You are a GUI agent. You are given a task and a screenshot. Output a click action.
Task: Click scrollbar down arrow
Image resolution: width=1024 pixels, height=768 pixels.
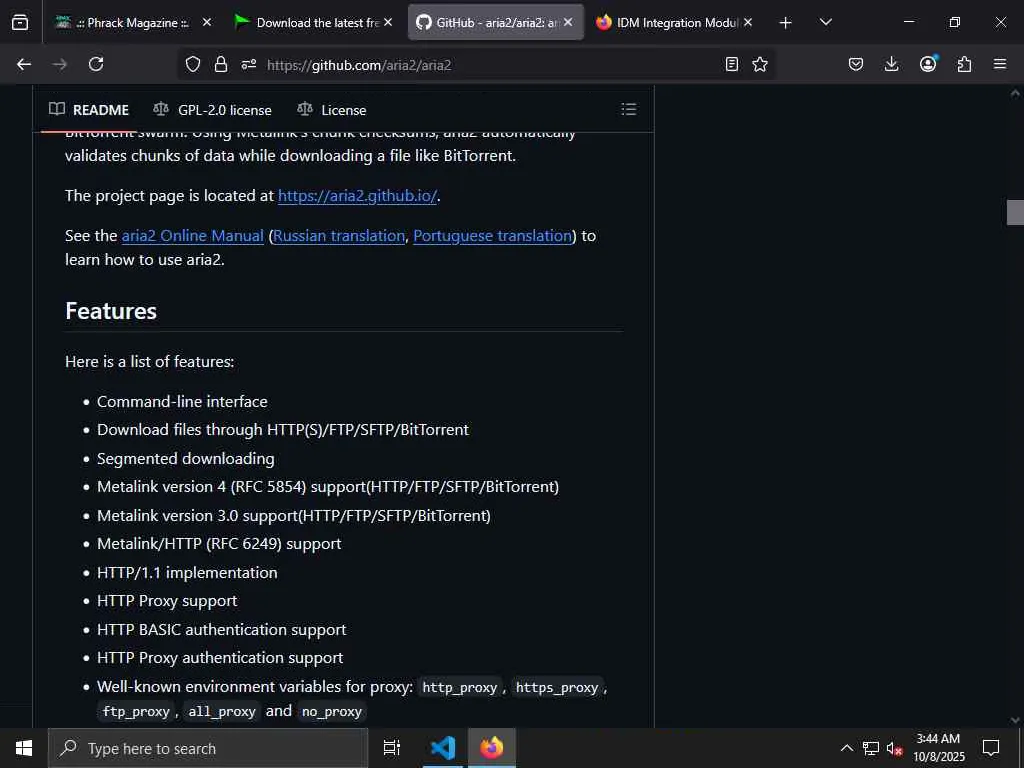[1015, 720]
